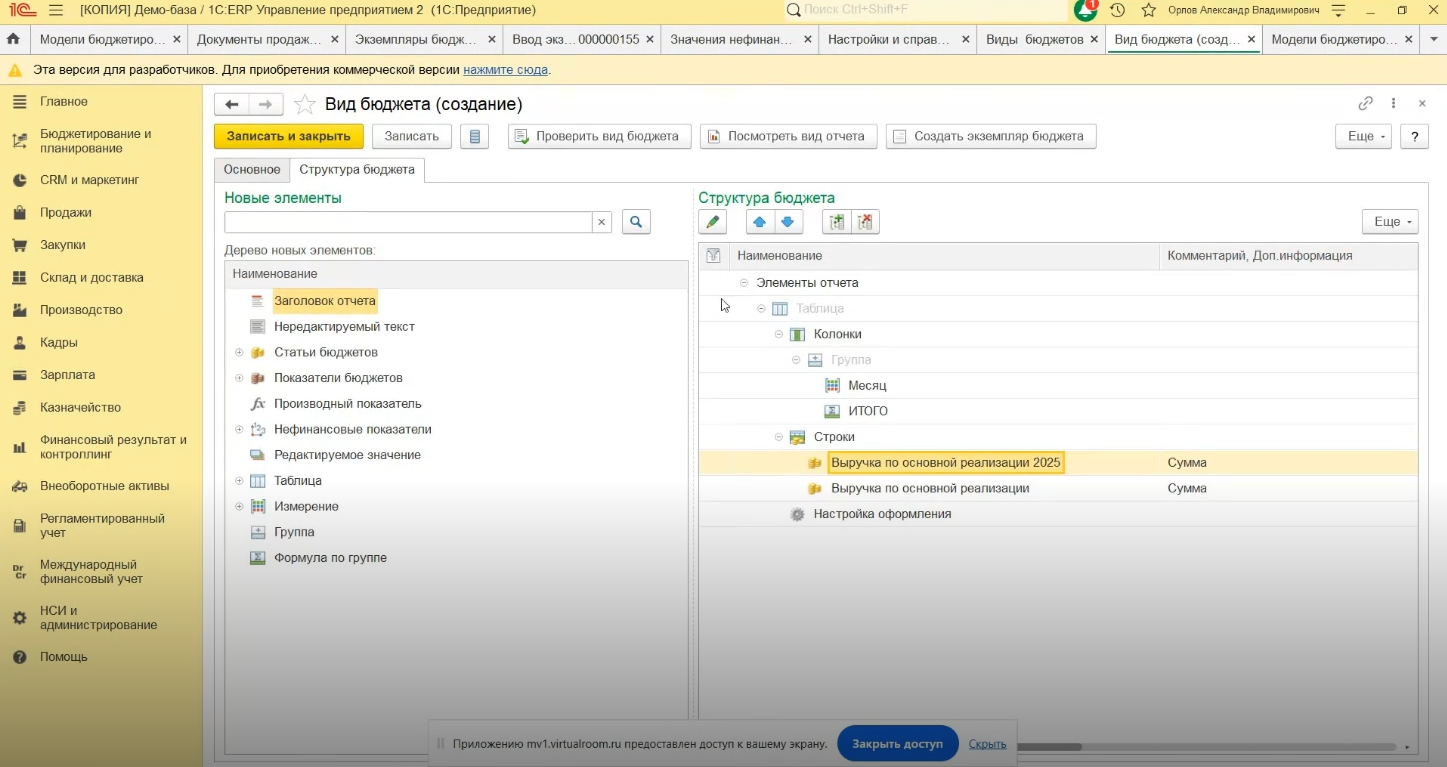This screenshot has height=767, width=1447.
Task: Click the magnifier search button for new elements
Action: 636,222
